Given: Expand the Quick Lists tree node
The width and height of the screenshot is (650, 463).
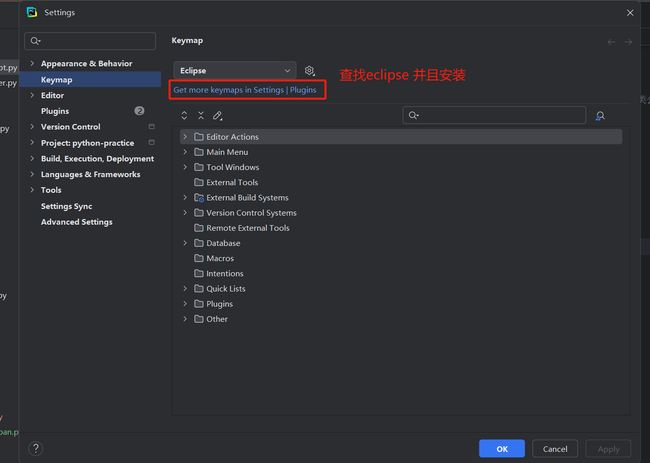Looking at the screenshot, I should coord(185,288).
